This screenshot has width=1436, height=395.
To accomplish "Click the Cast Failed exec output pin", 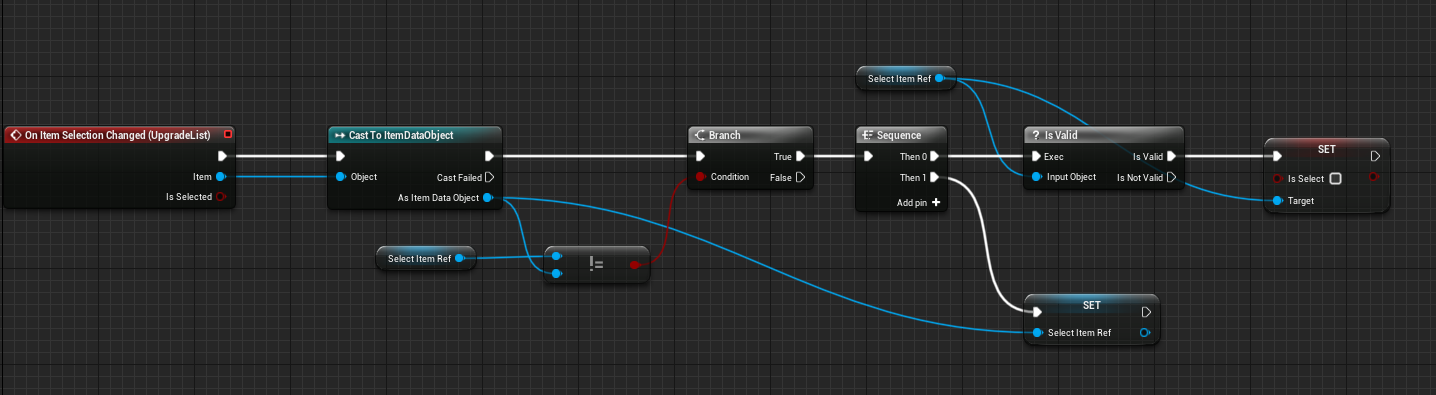I will 489,177.
